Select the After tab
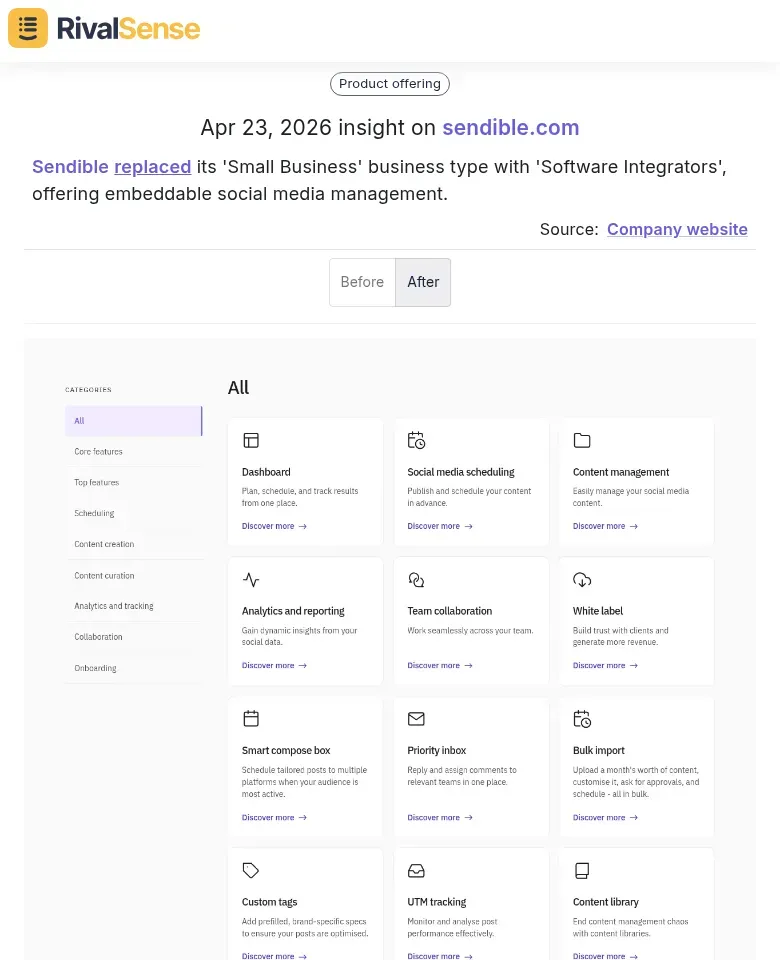Viewport: 780px width, 960px height. [423, 282]
